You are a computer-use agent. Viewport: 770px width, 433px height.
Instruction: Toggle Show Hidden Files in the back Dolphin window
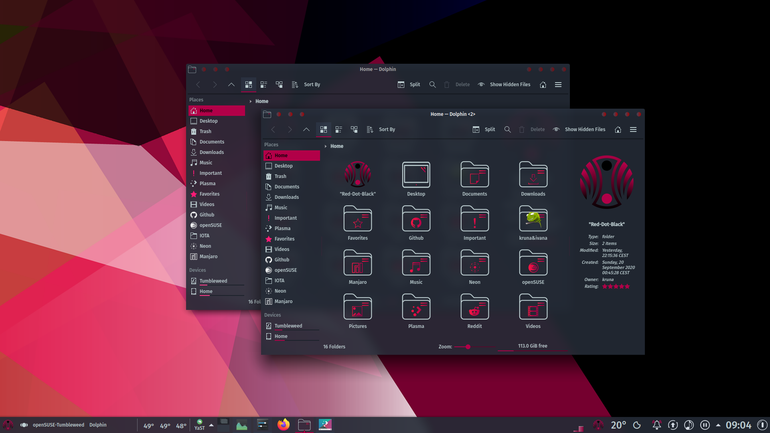click(x=505, y=84)
